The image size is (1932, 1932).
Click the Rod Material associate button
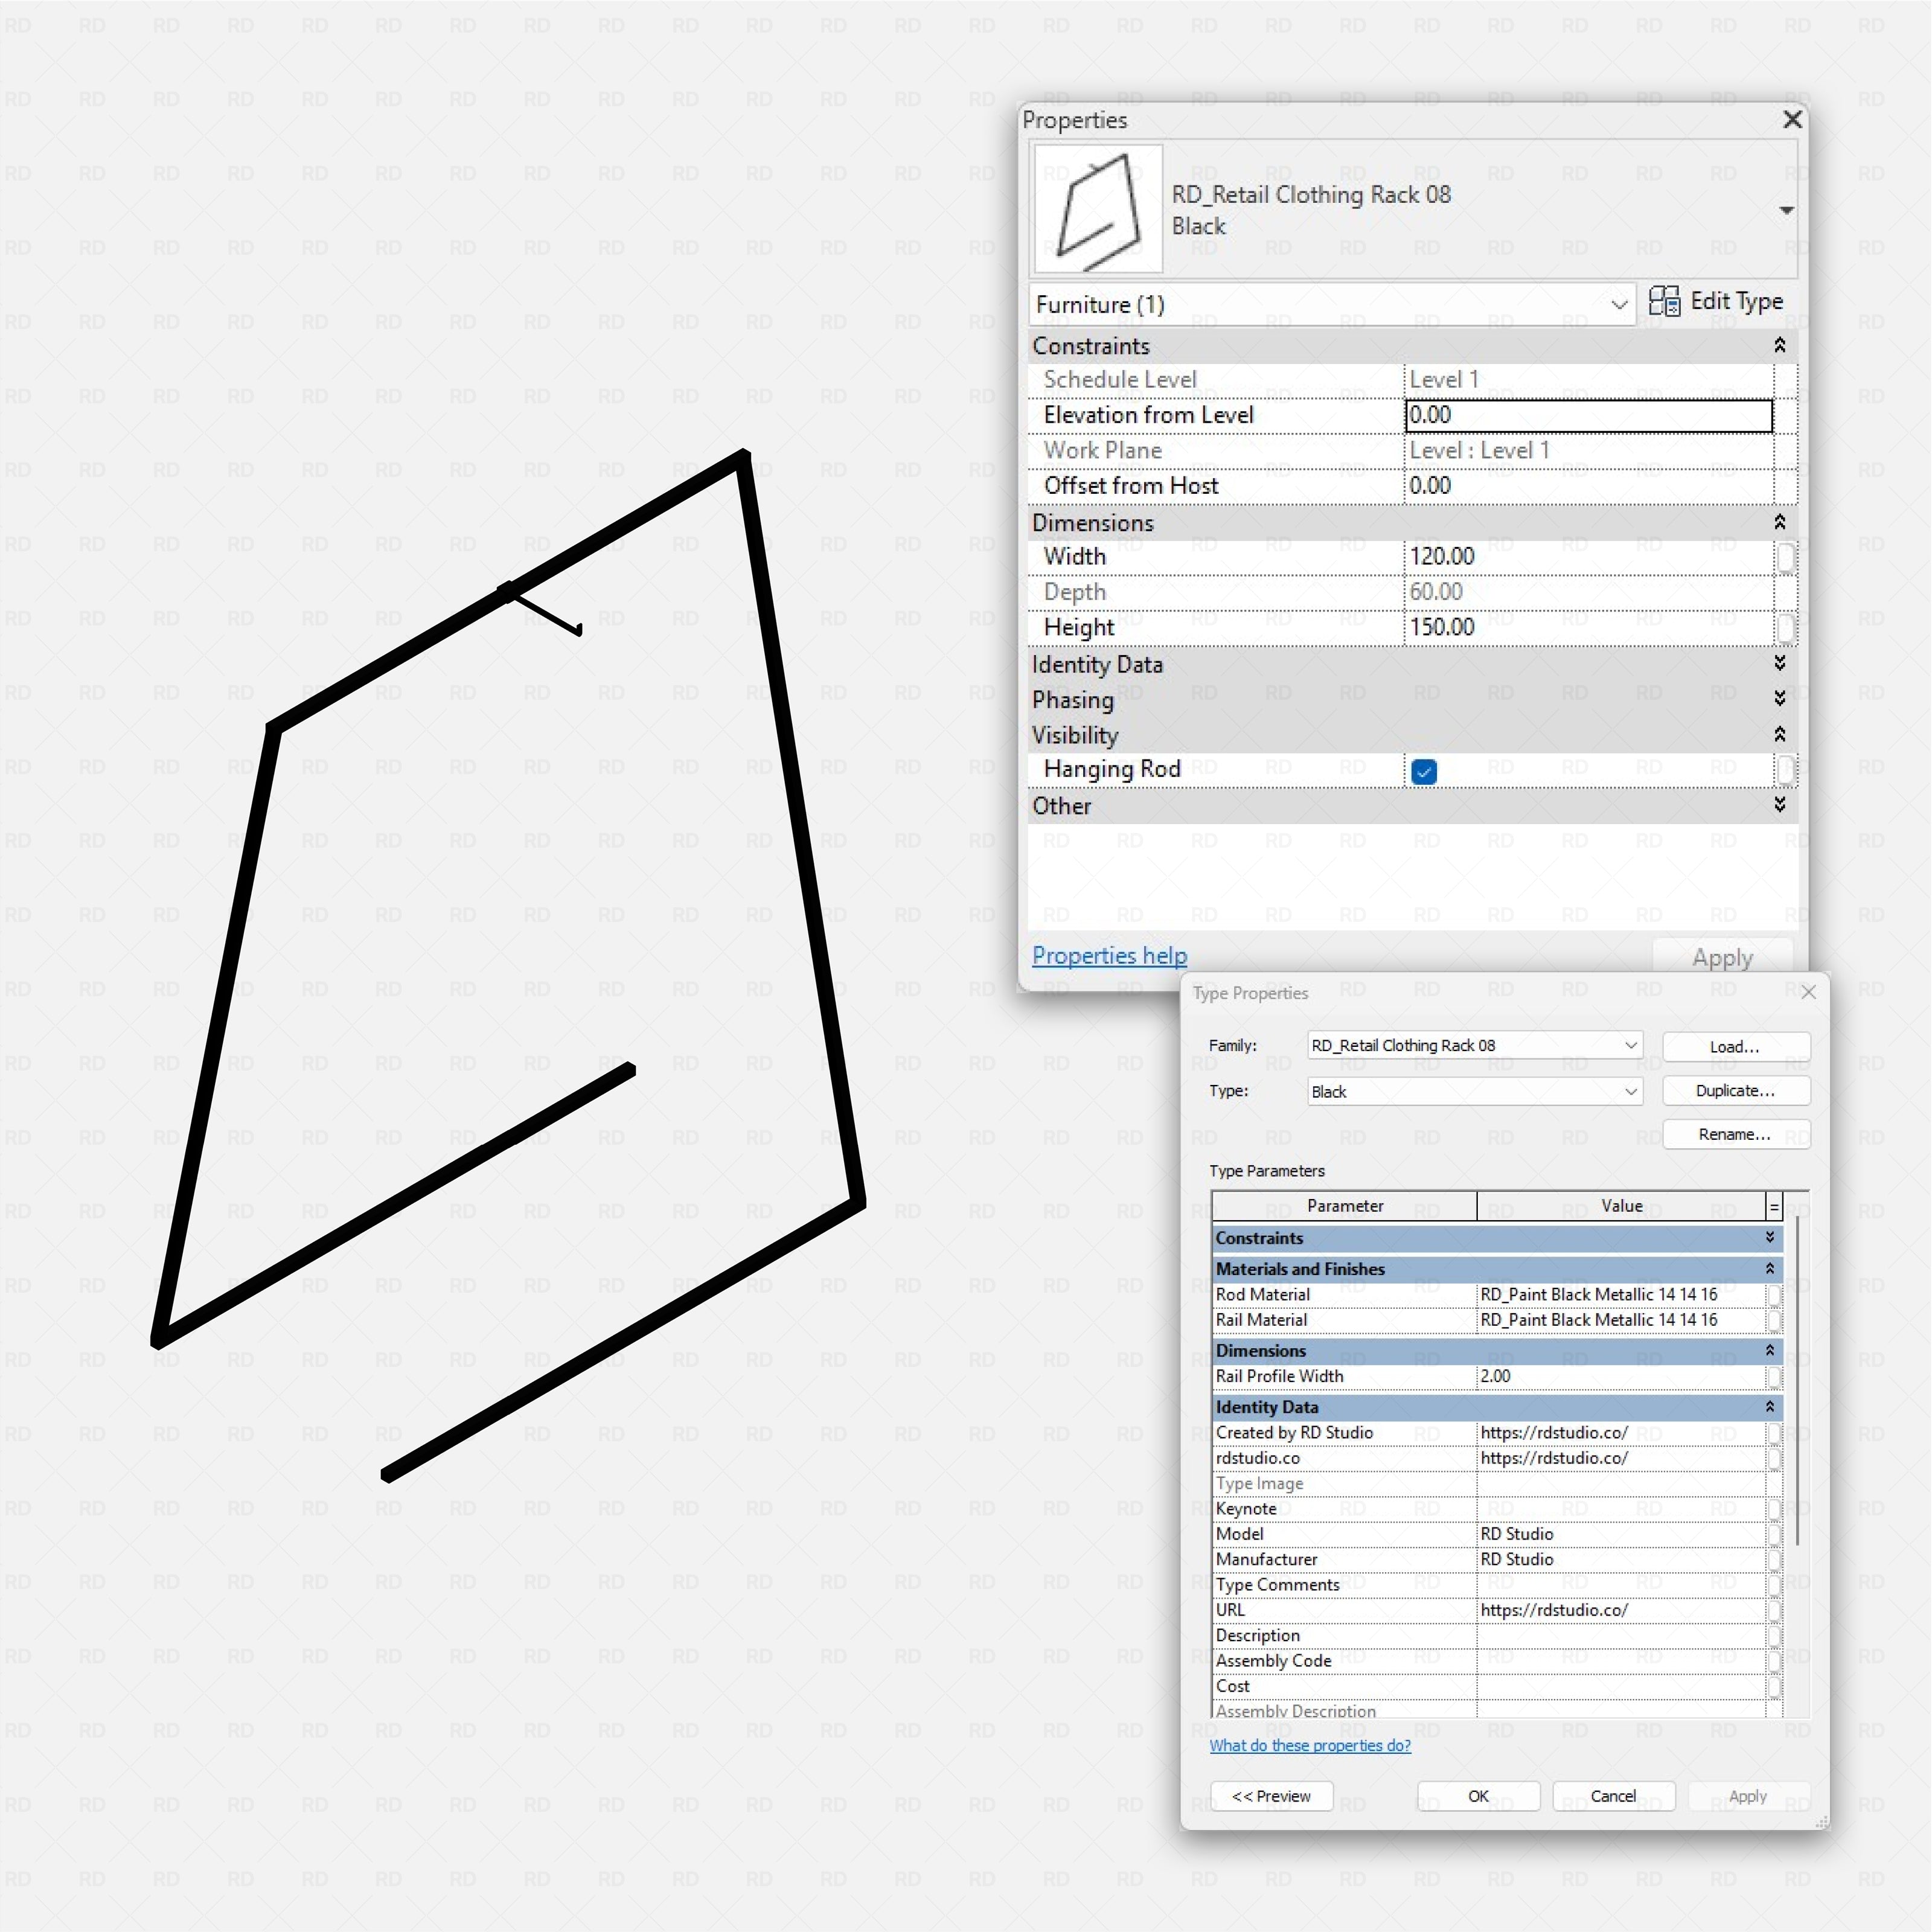coord(1774,1295)
